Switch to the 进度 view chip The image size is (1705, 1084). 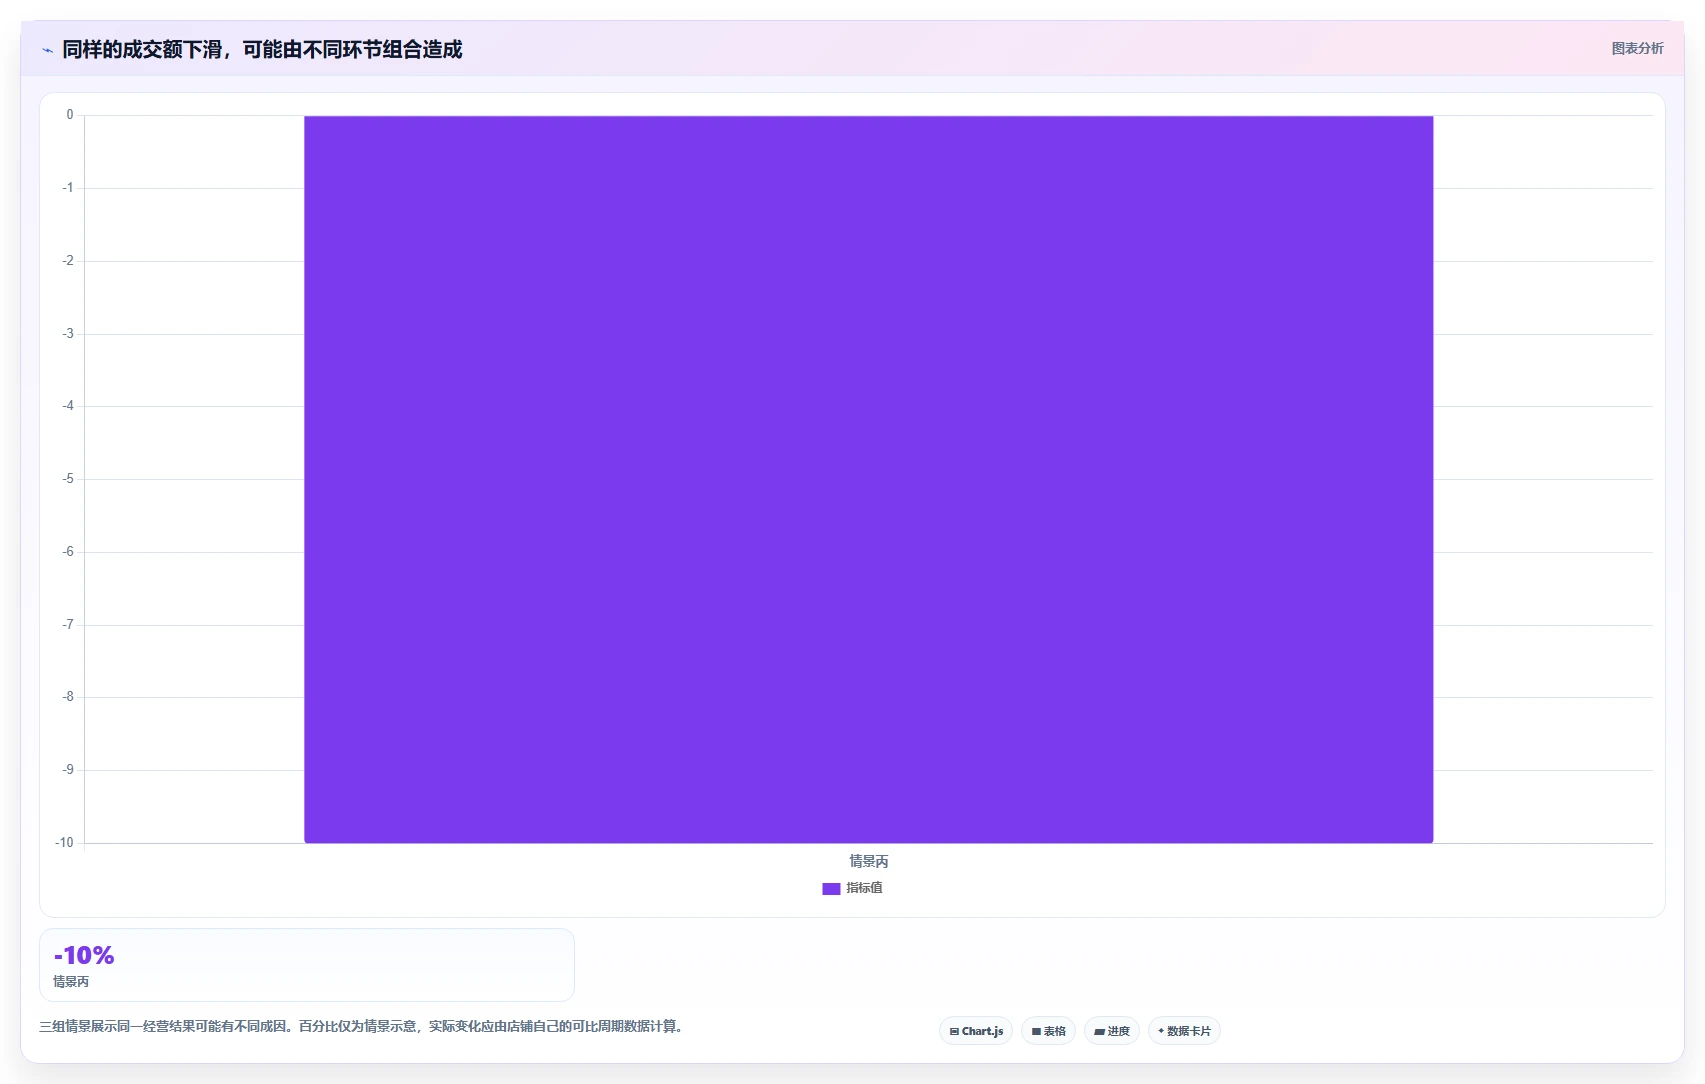pyautogui.click(x=1111, y=1031)
